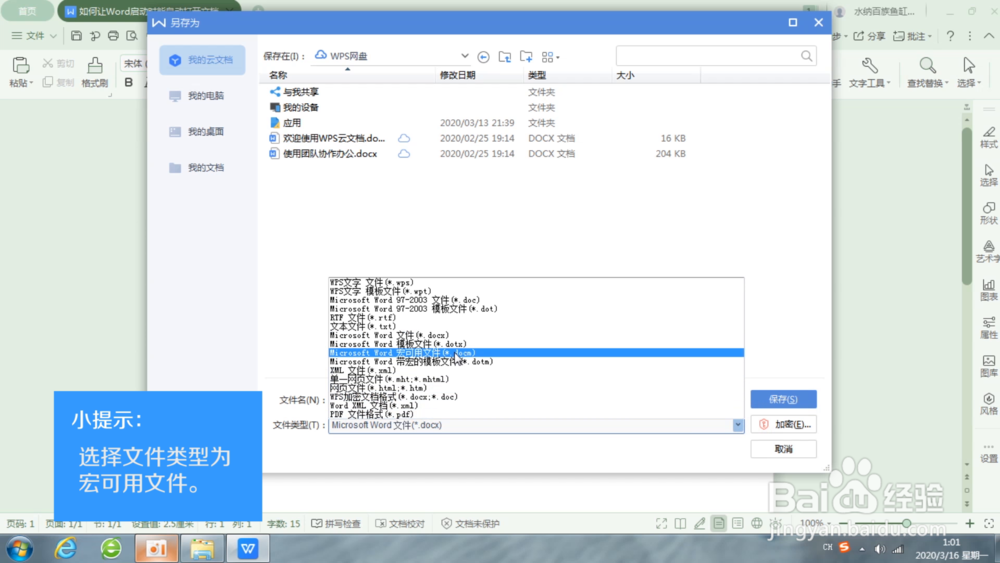Switch to page layout view in status bar

pyautogui.click(x=719, y=523)
